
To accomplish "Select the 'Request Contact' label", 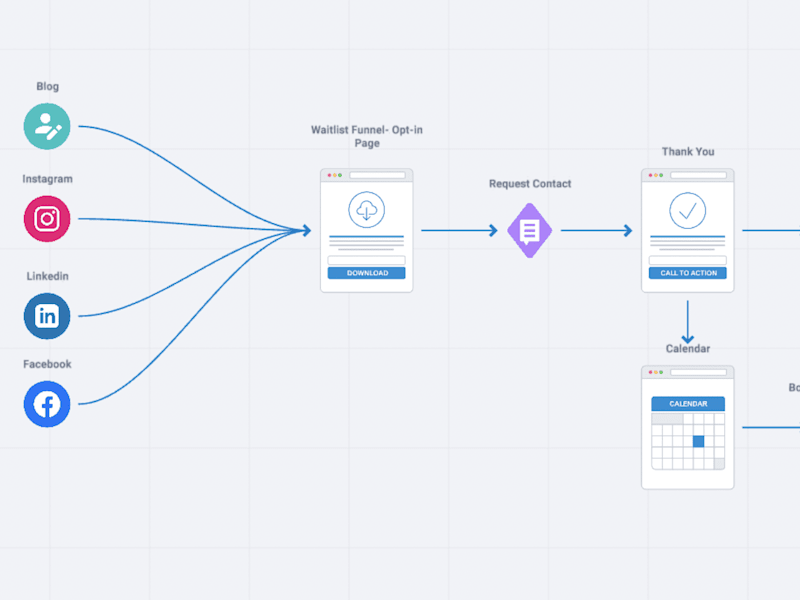I will (530, 184).
